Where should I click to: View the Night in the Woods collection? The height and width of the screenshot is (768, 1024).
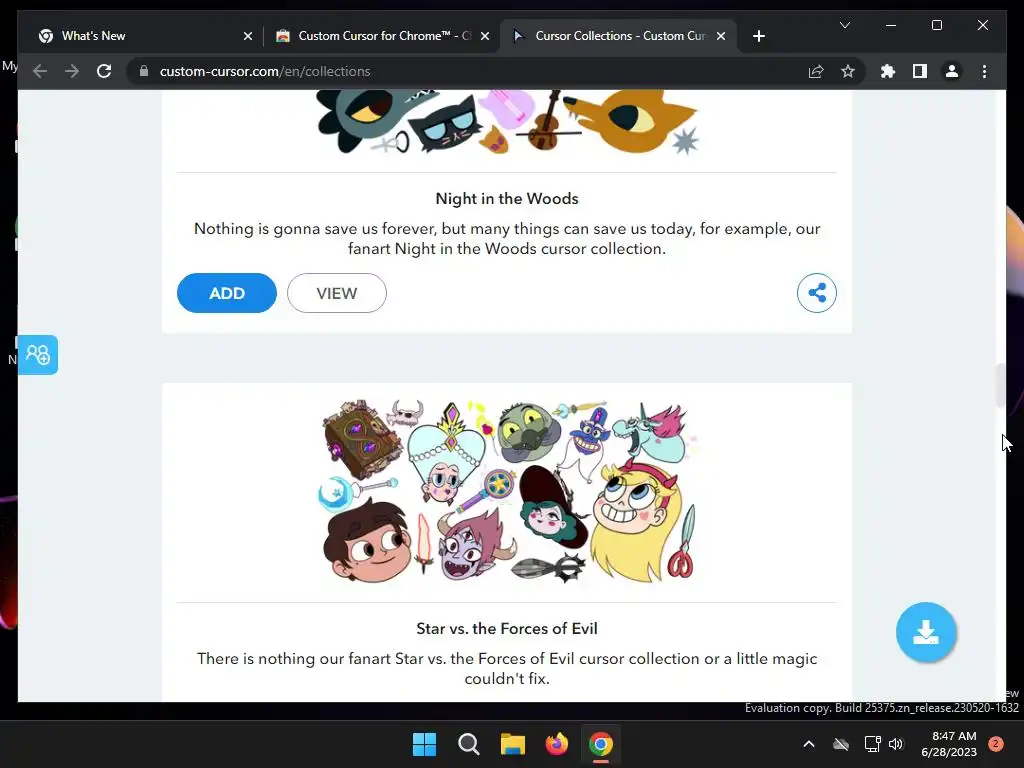[336, 293]
